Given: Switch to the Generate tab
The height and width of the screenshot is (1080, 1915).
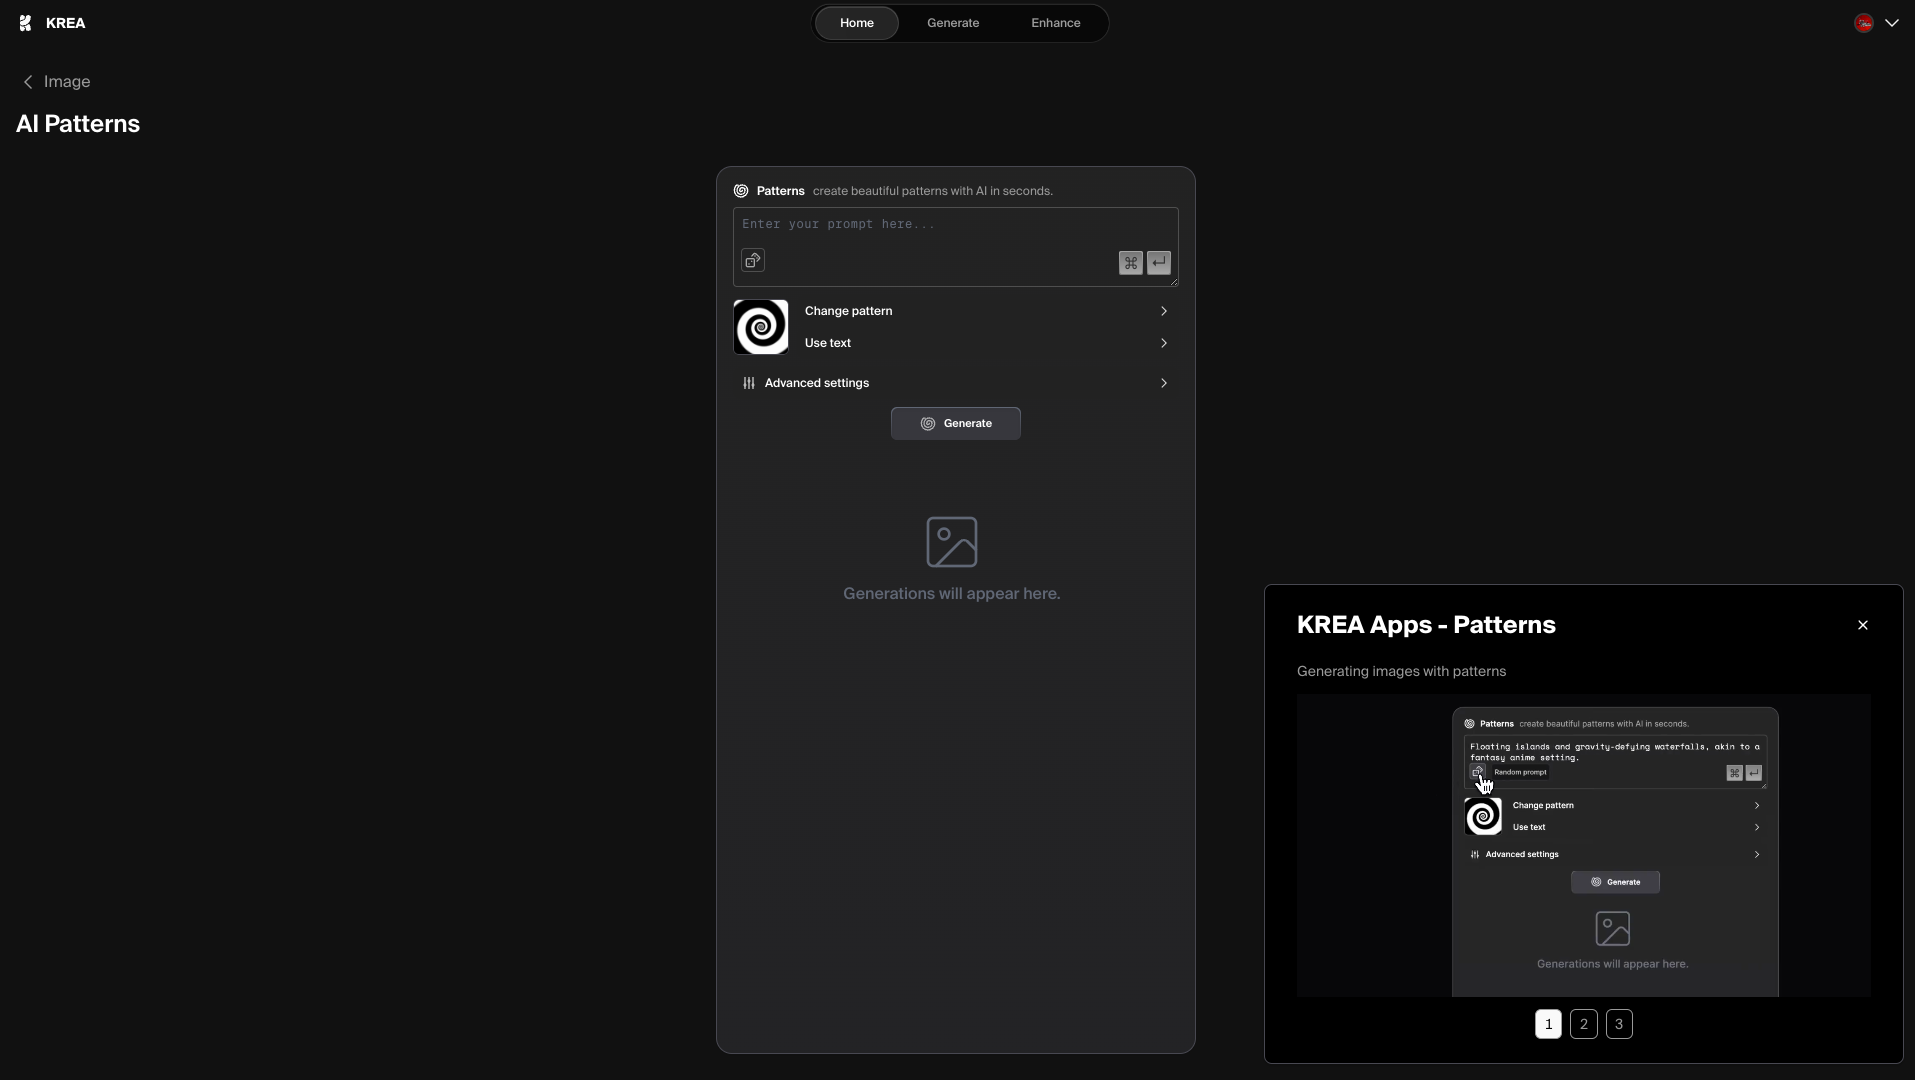Looking at the screenshot, I should (952, 23).
